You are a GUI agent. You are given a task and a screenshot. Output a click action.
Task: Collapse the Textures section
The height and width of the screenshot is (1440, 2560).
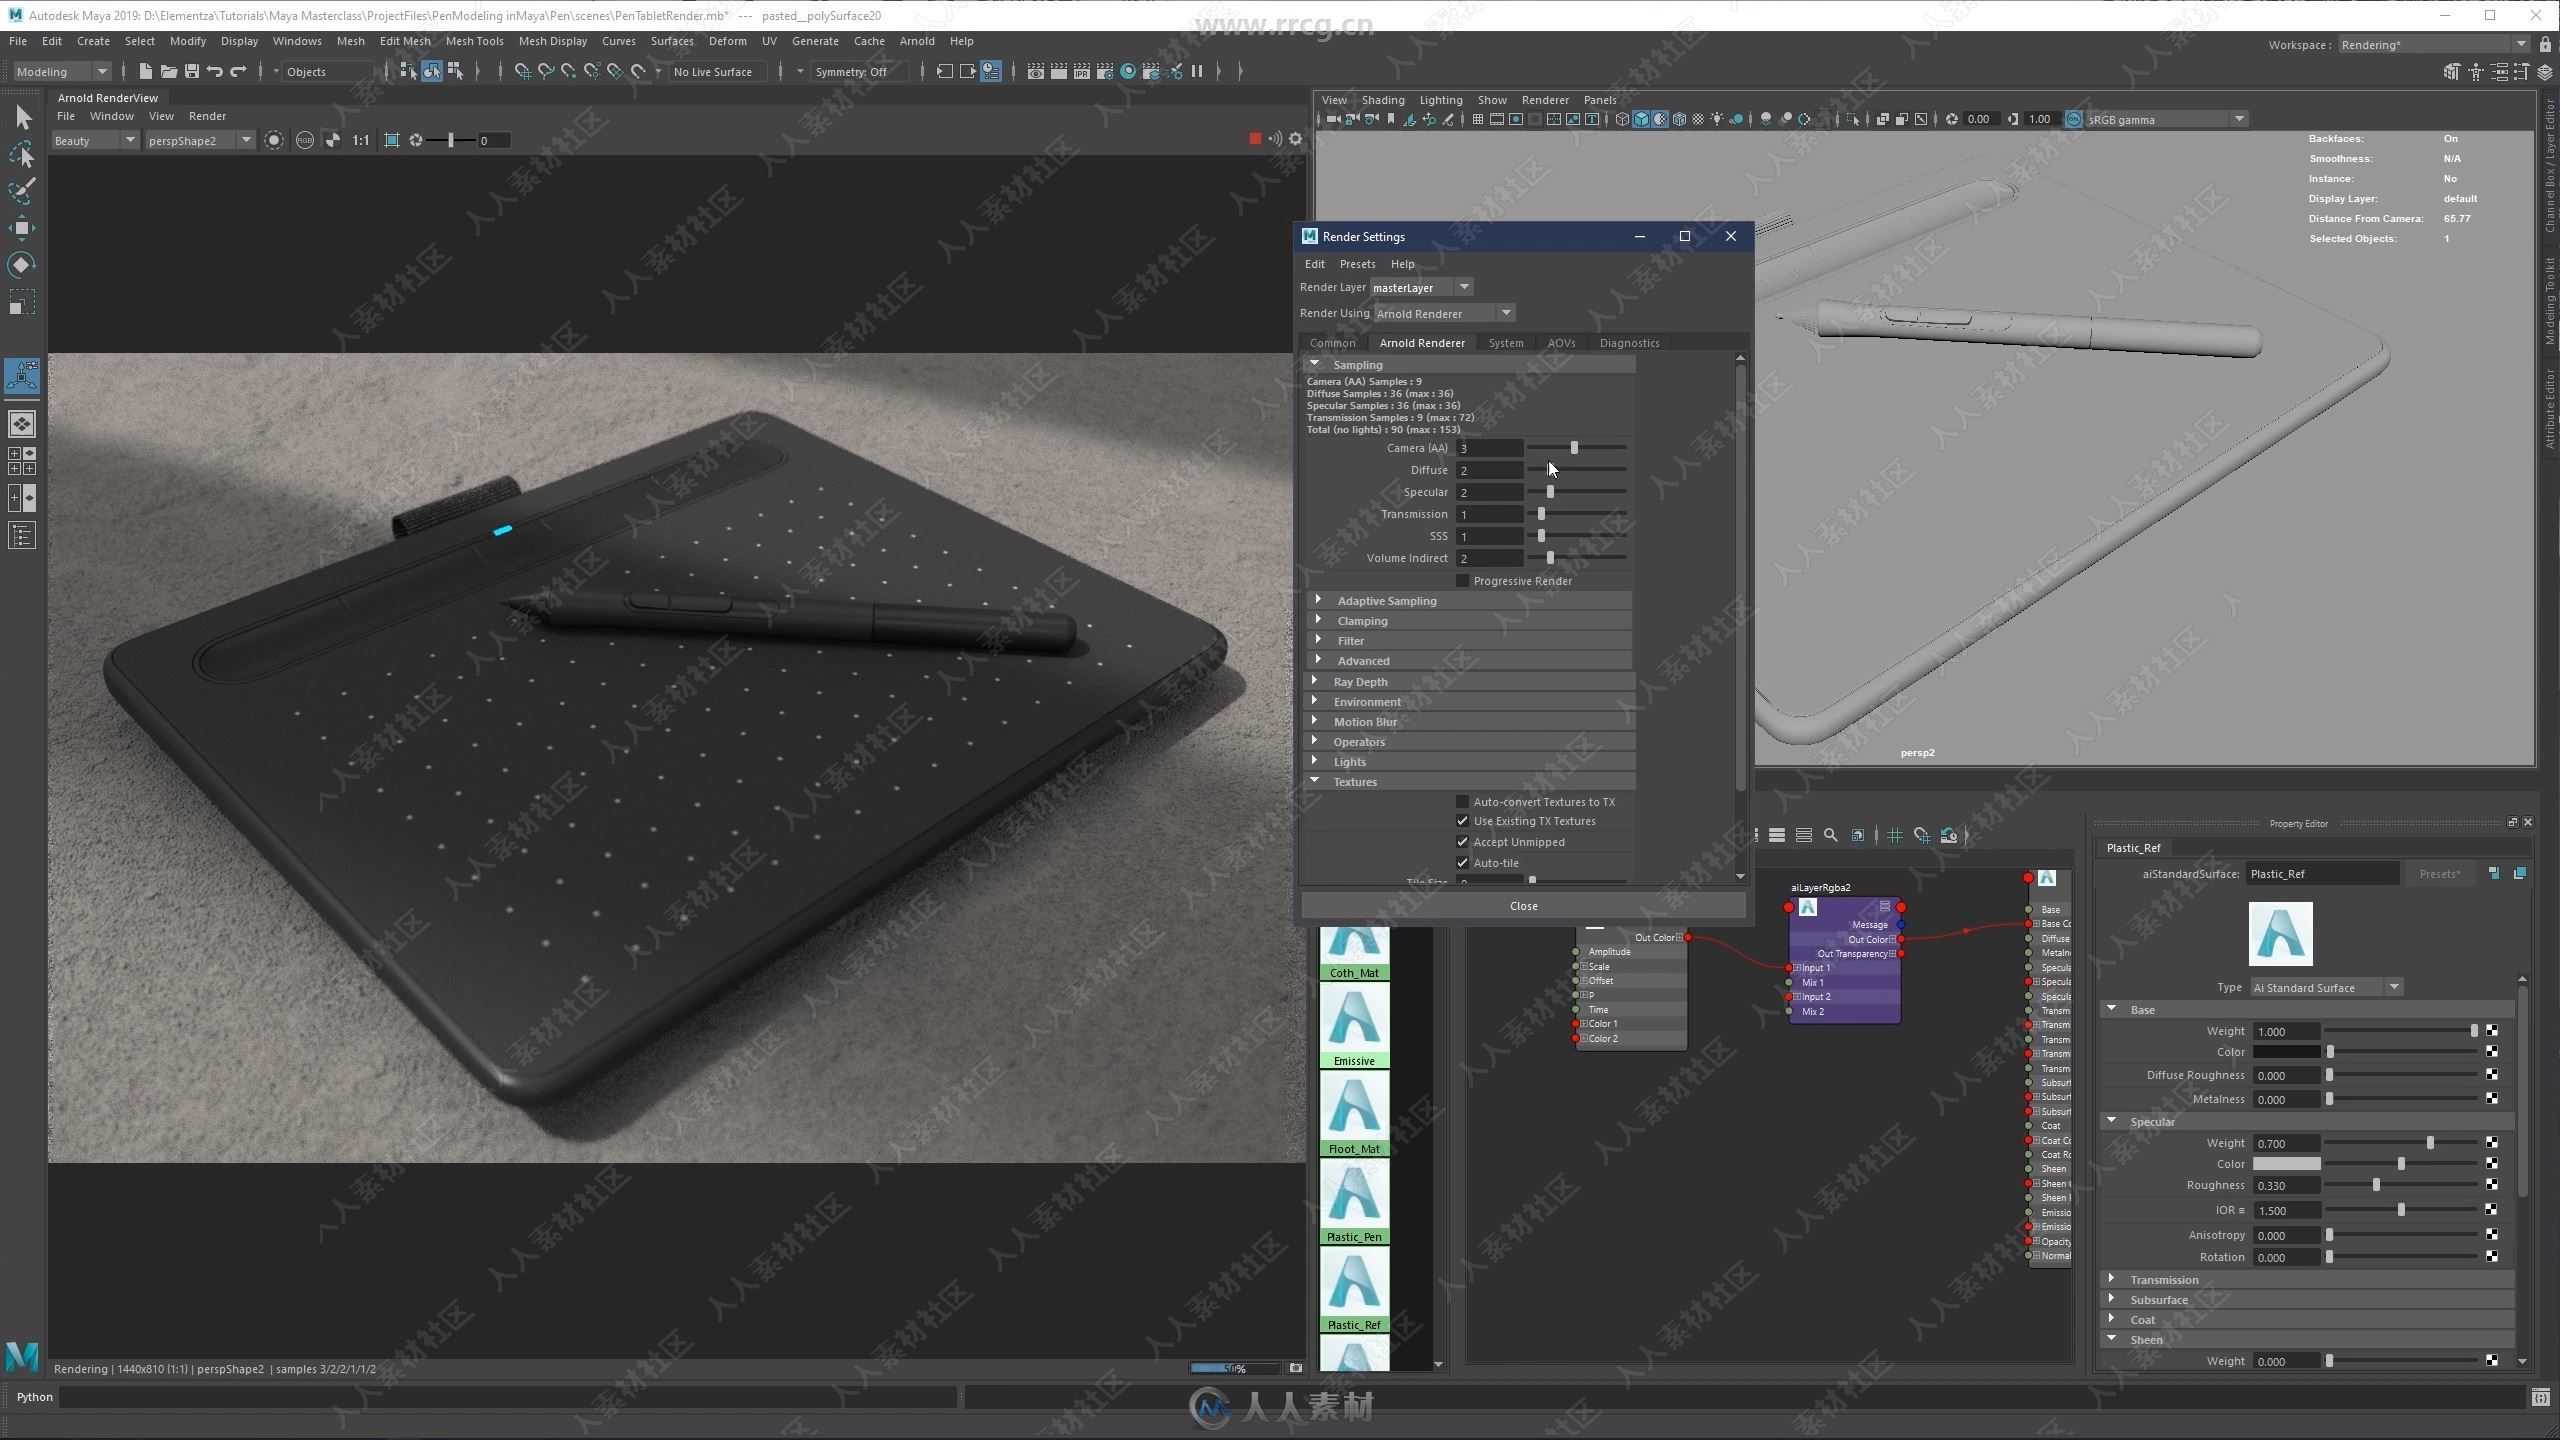1470,782
